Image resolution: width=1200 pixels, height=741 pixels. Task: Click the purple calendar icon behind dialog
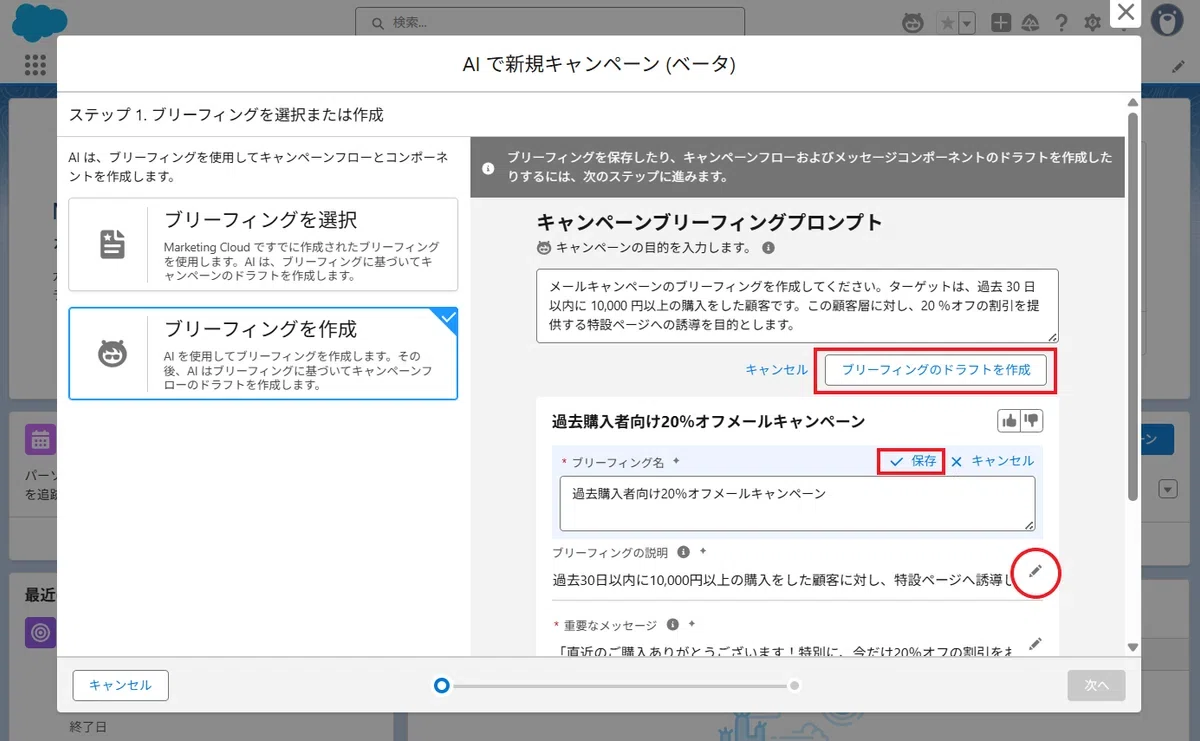coord(40,440)
